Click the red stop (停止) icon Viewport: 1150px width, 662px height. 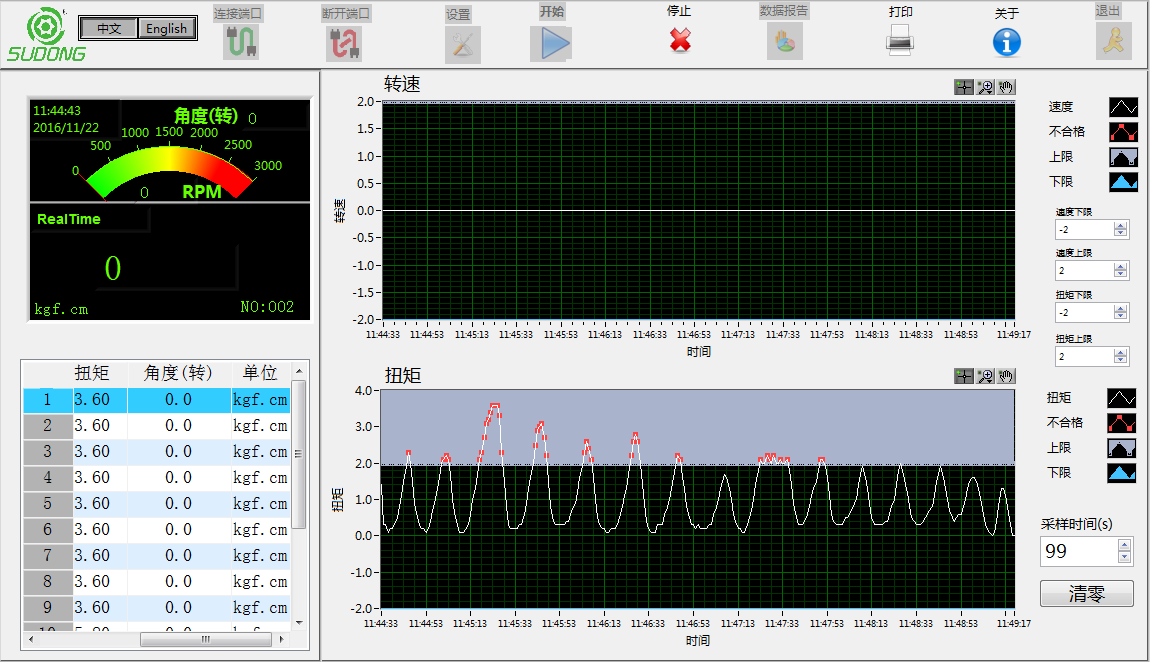click(680, 40)
